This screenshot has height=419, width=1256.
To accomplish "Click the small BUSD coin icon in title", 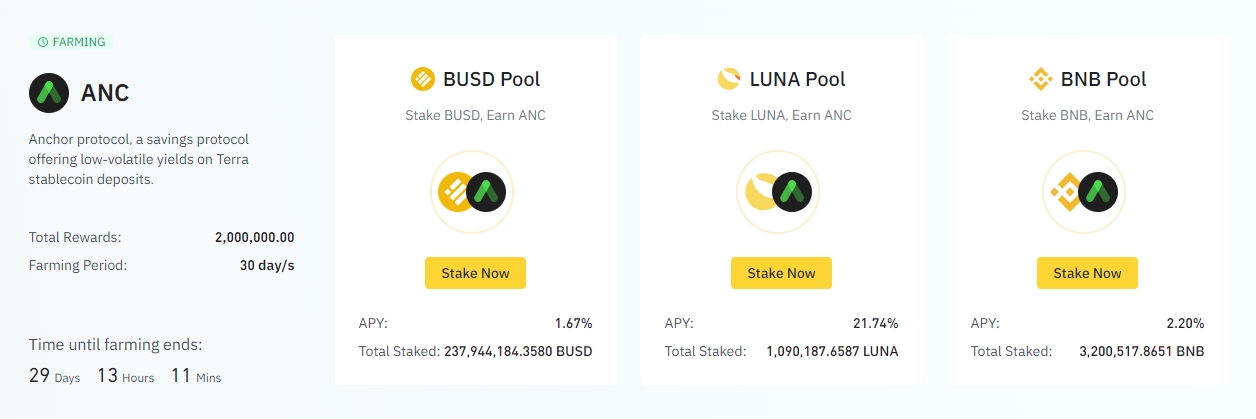I will (423, 79).
